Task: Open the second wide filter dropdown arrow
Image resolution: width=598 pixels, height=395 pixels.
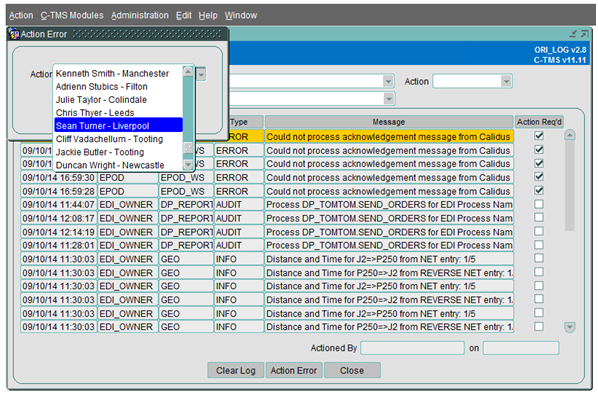Action: point(389,99)
